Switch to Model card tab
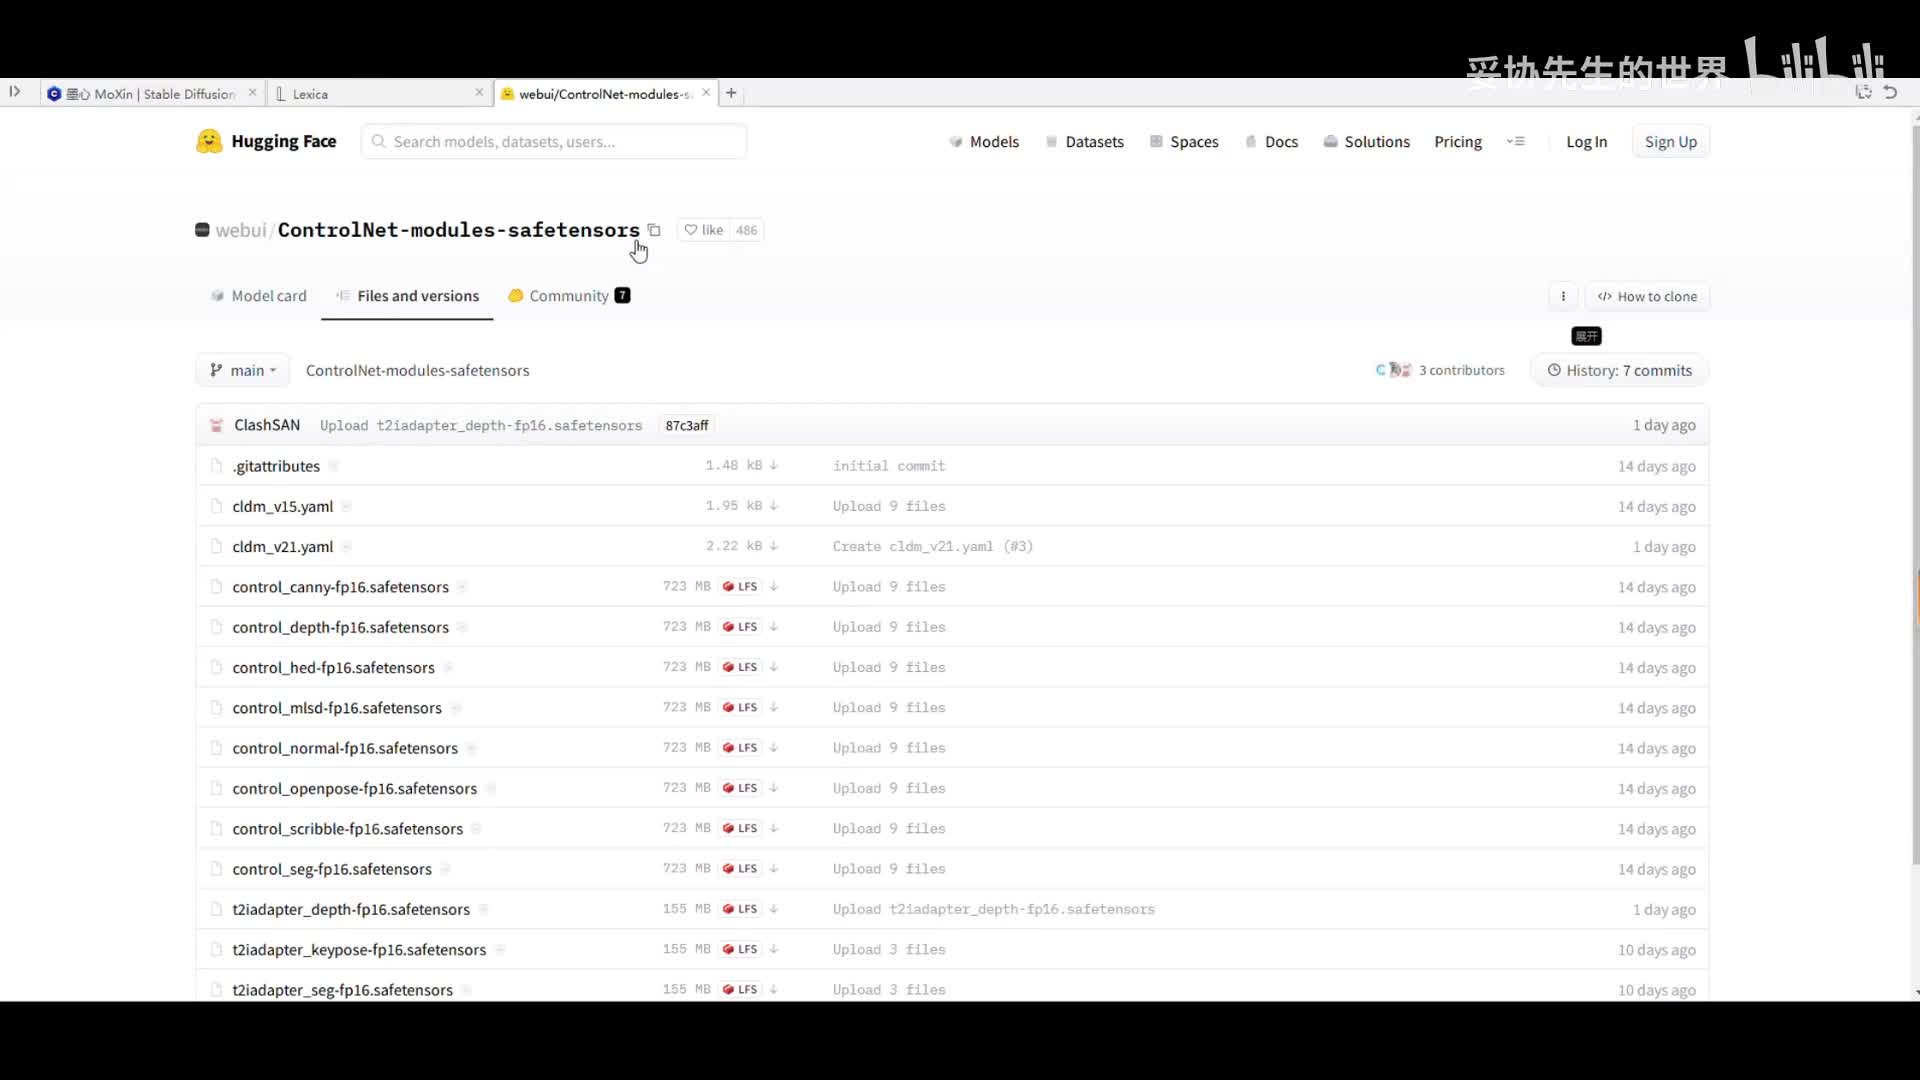 coord(258,296)
